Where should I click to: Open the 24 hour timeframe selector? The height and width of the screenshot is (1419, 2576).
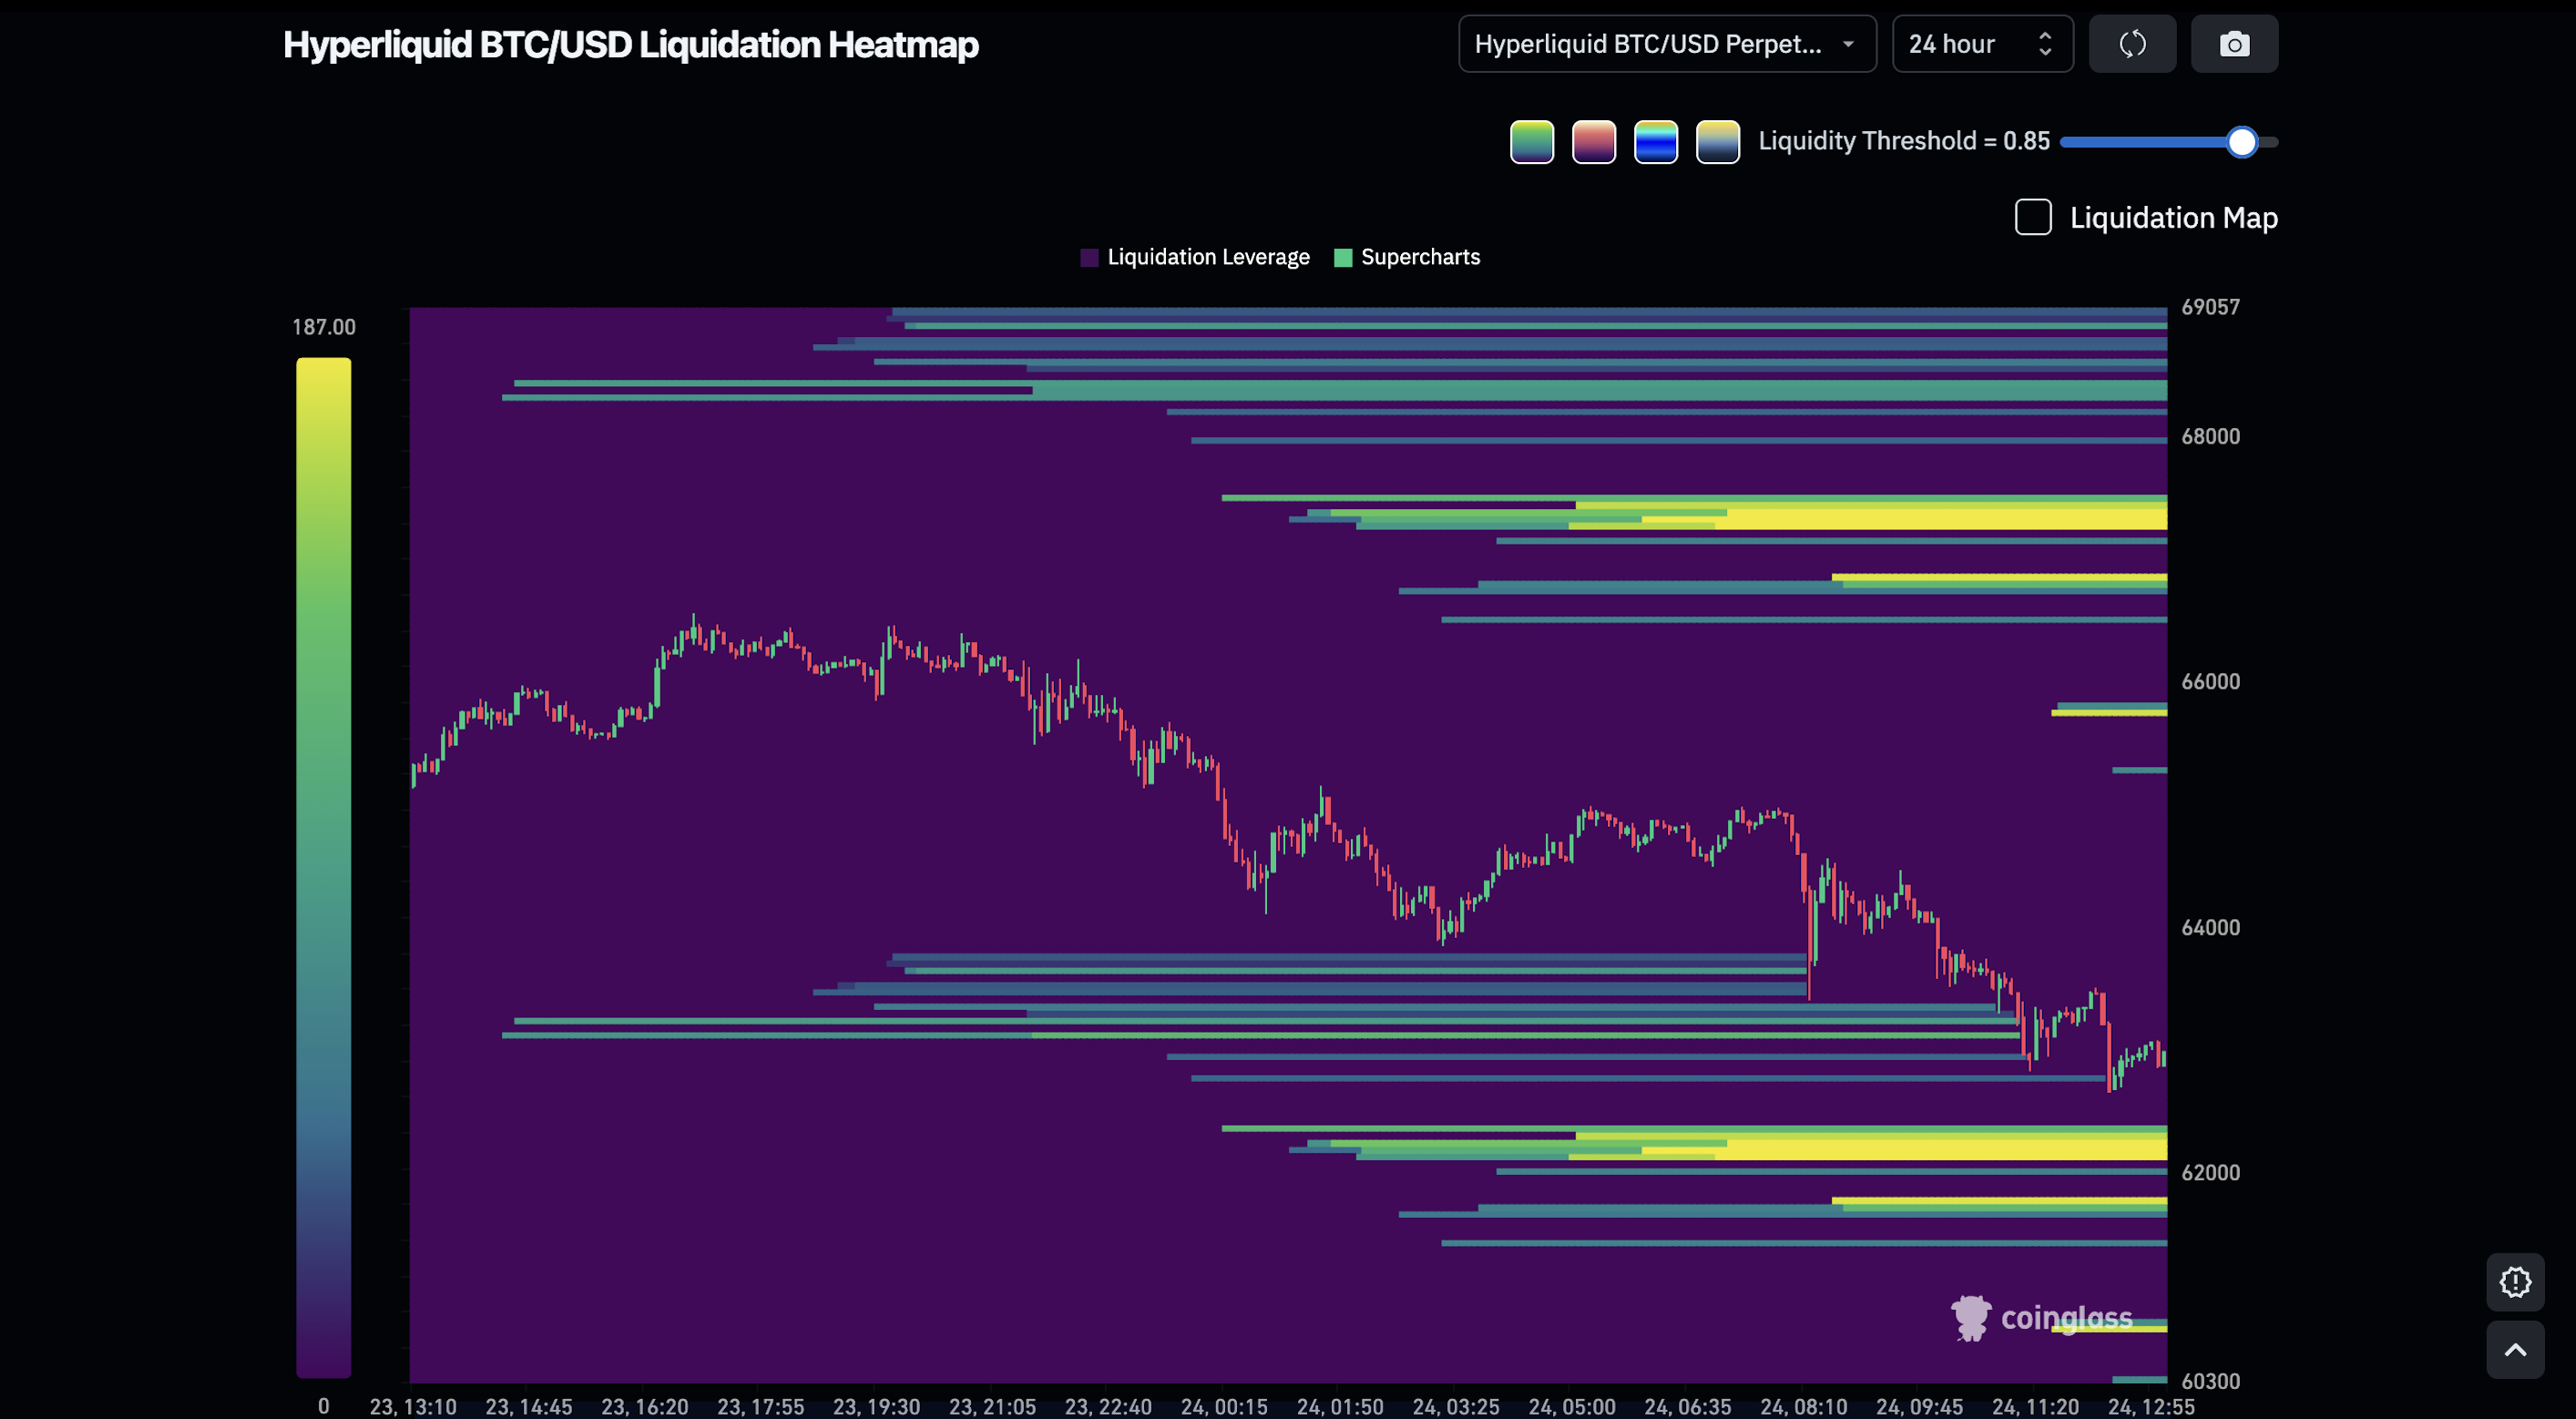[x=1982, y=43]
